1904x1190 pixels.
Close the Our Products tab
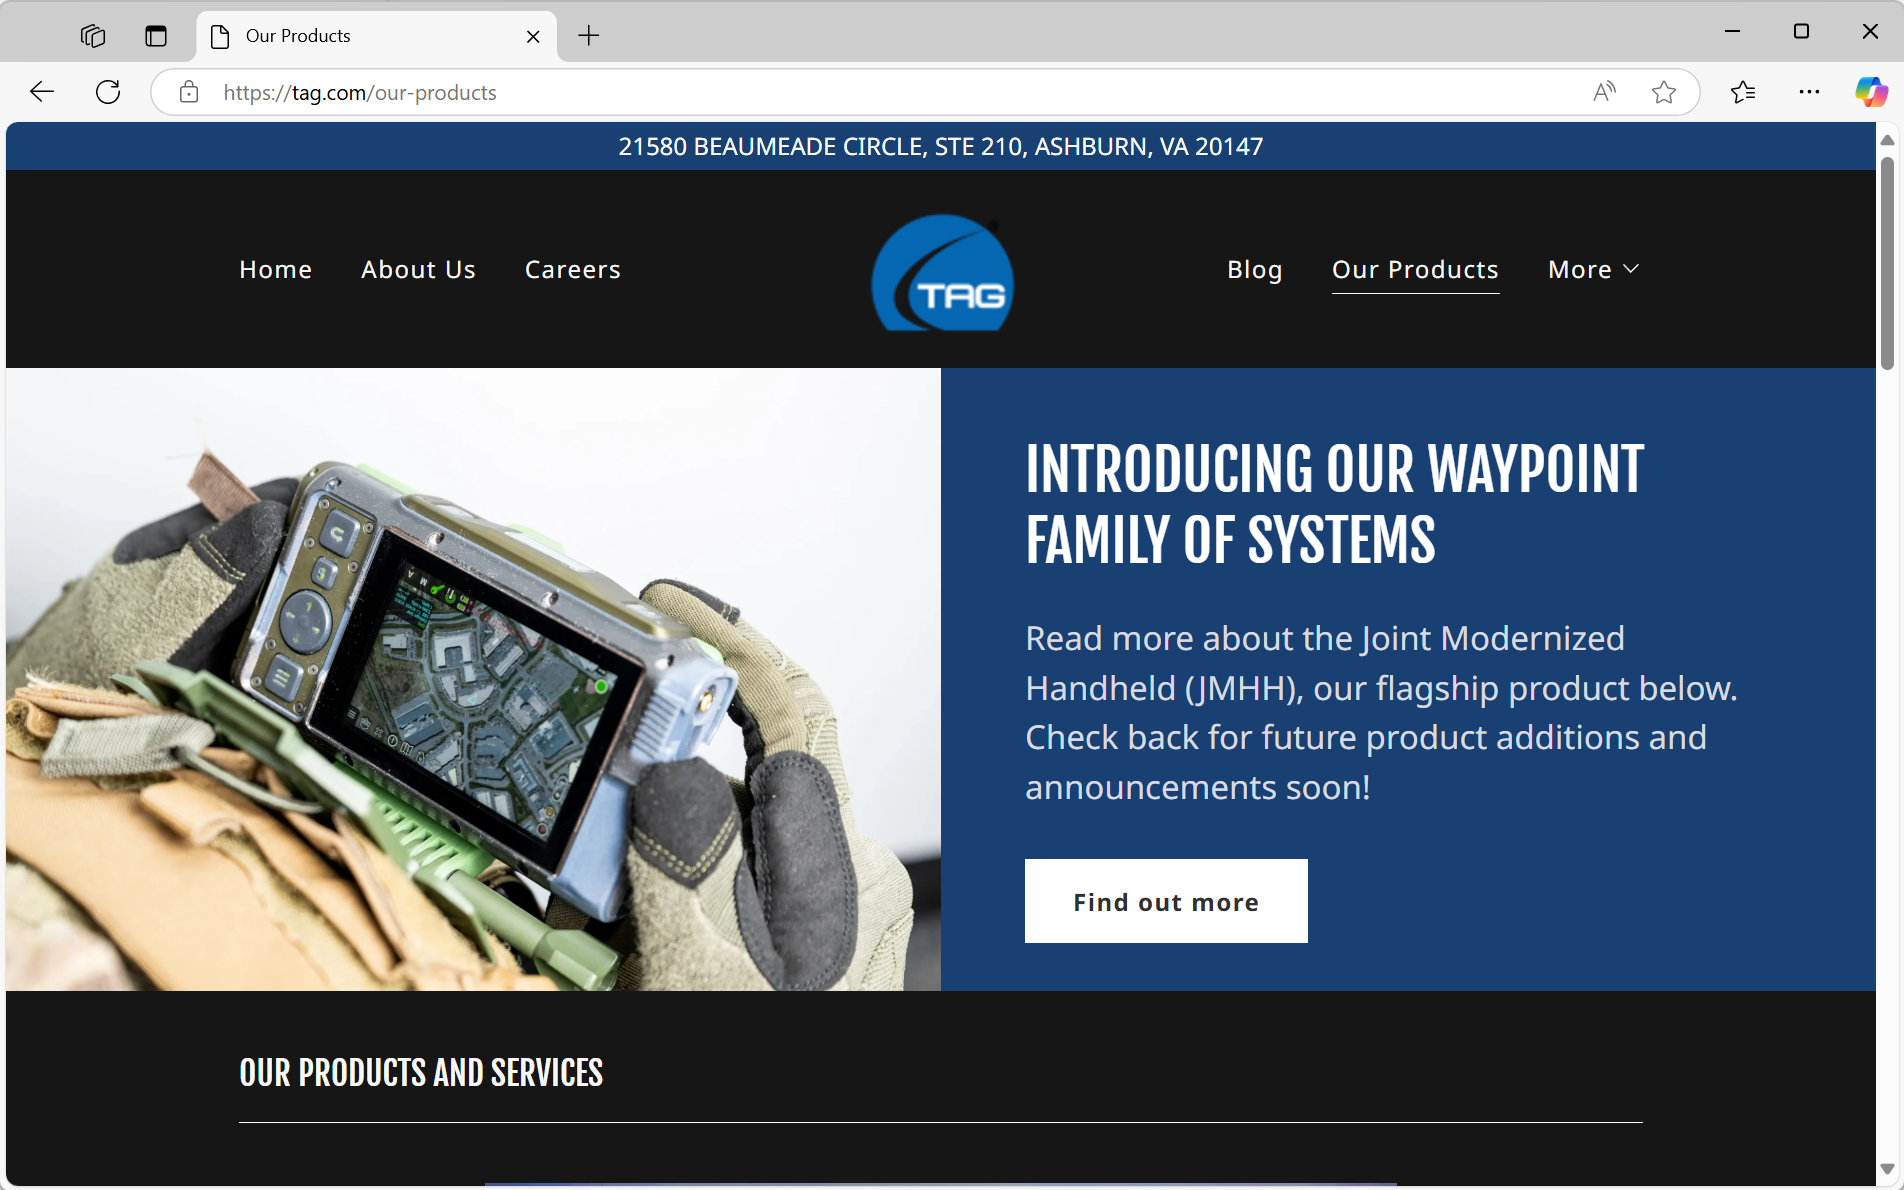pyautogui.click(x=533, y=36)
